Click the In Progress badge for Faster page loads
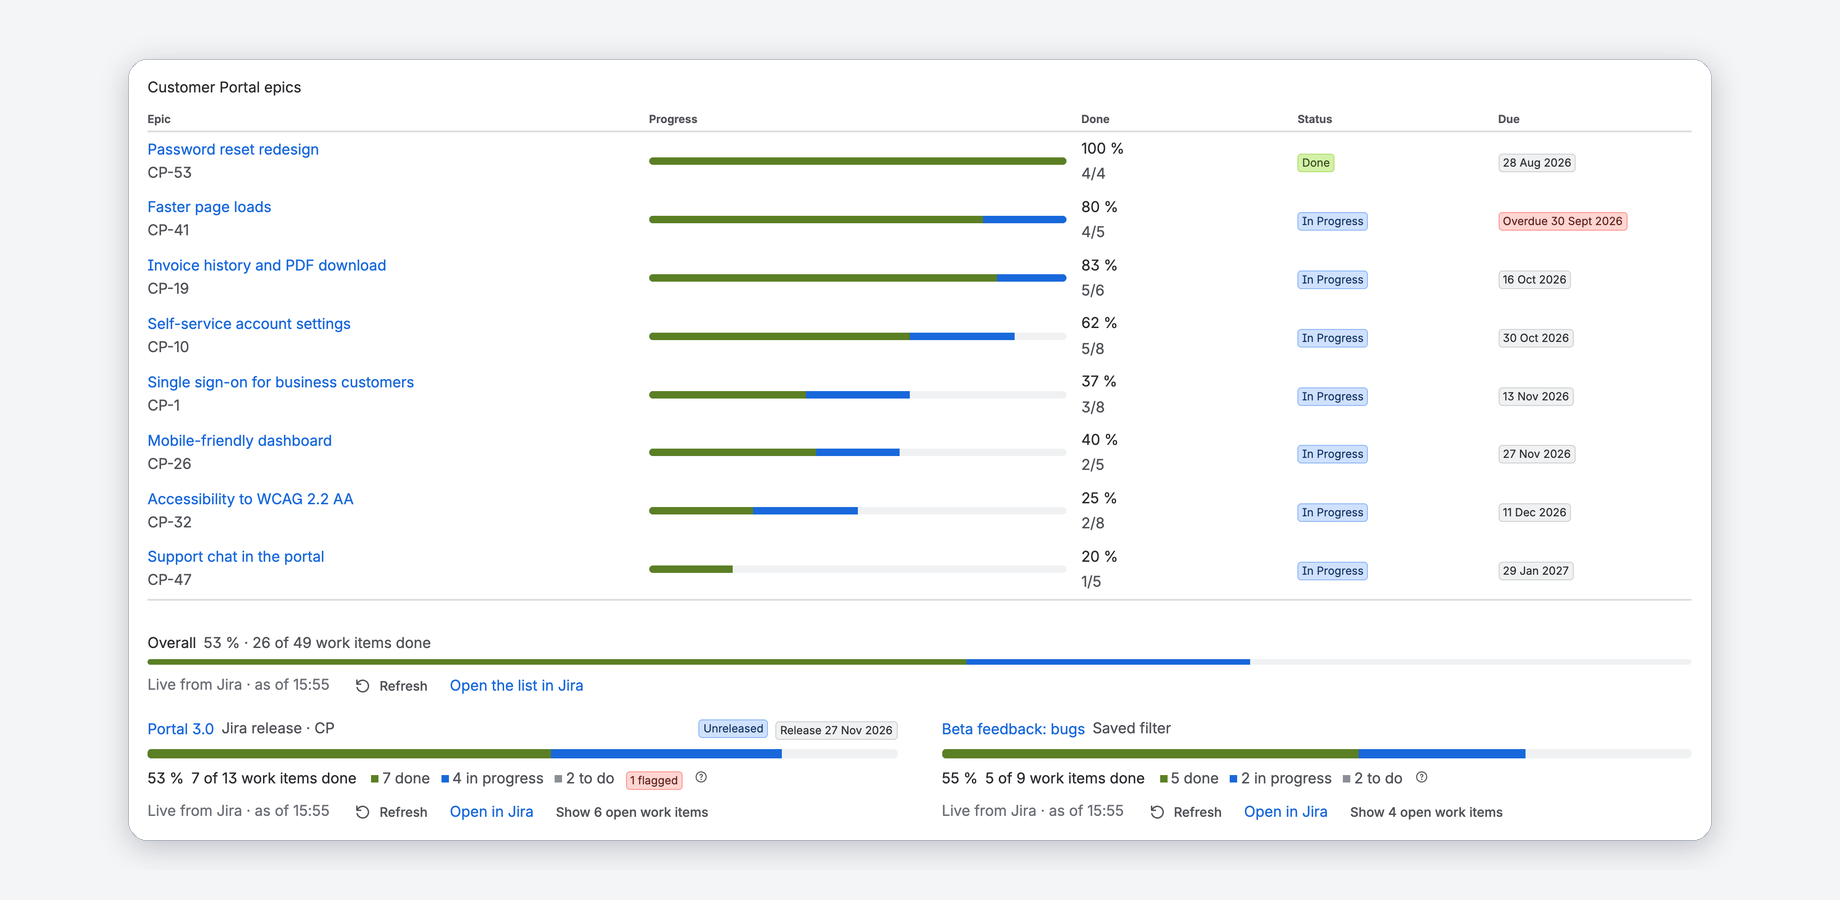This screenshot has height=900, width=1840. [1332, 221]
